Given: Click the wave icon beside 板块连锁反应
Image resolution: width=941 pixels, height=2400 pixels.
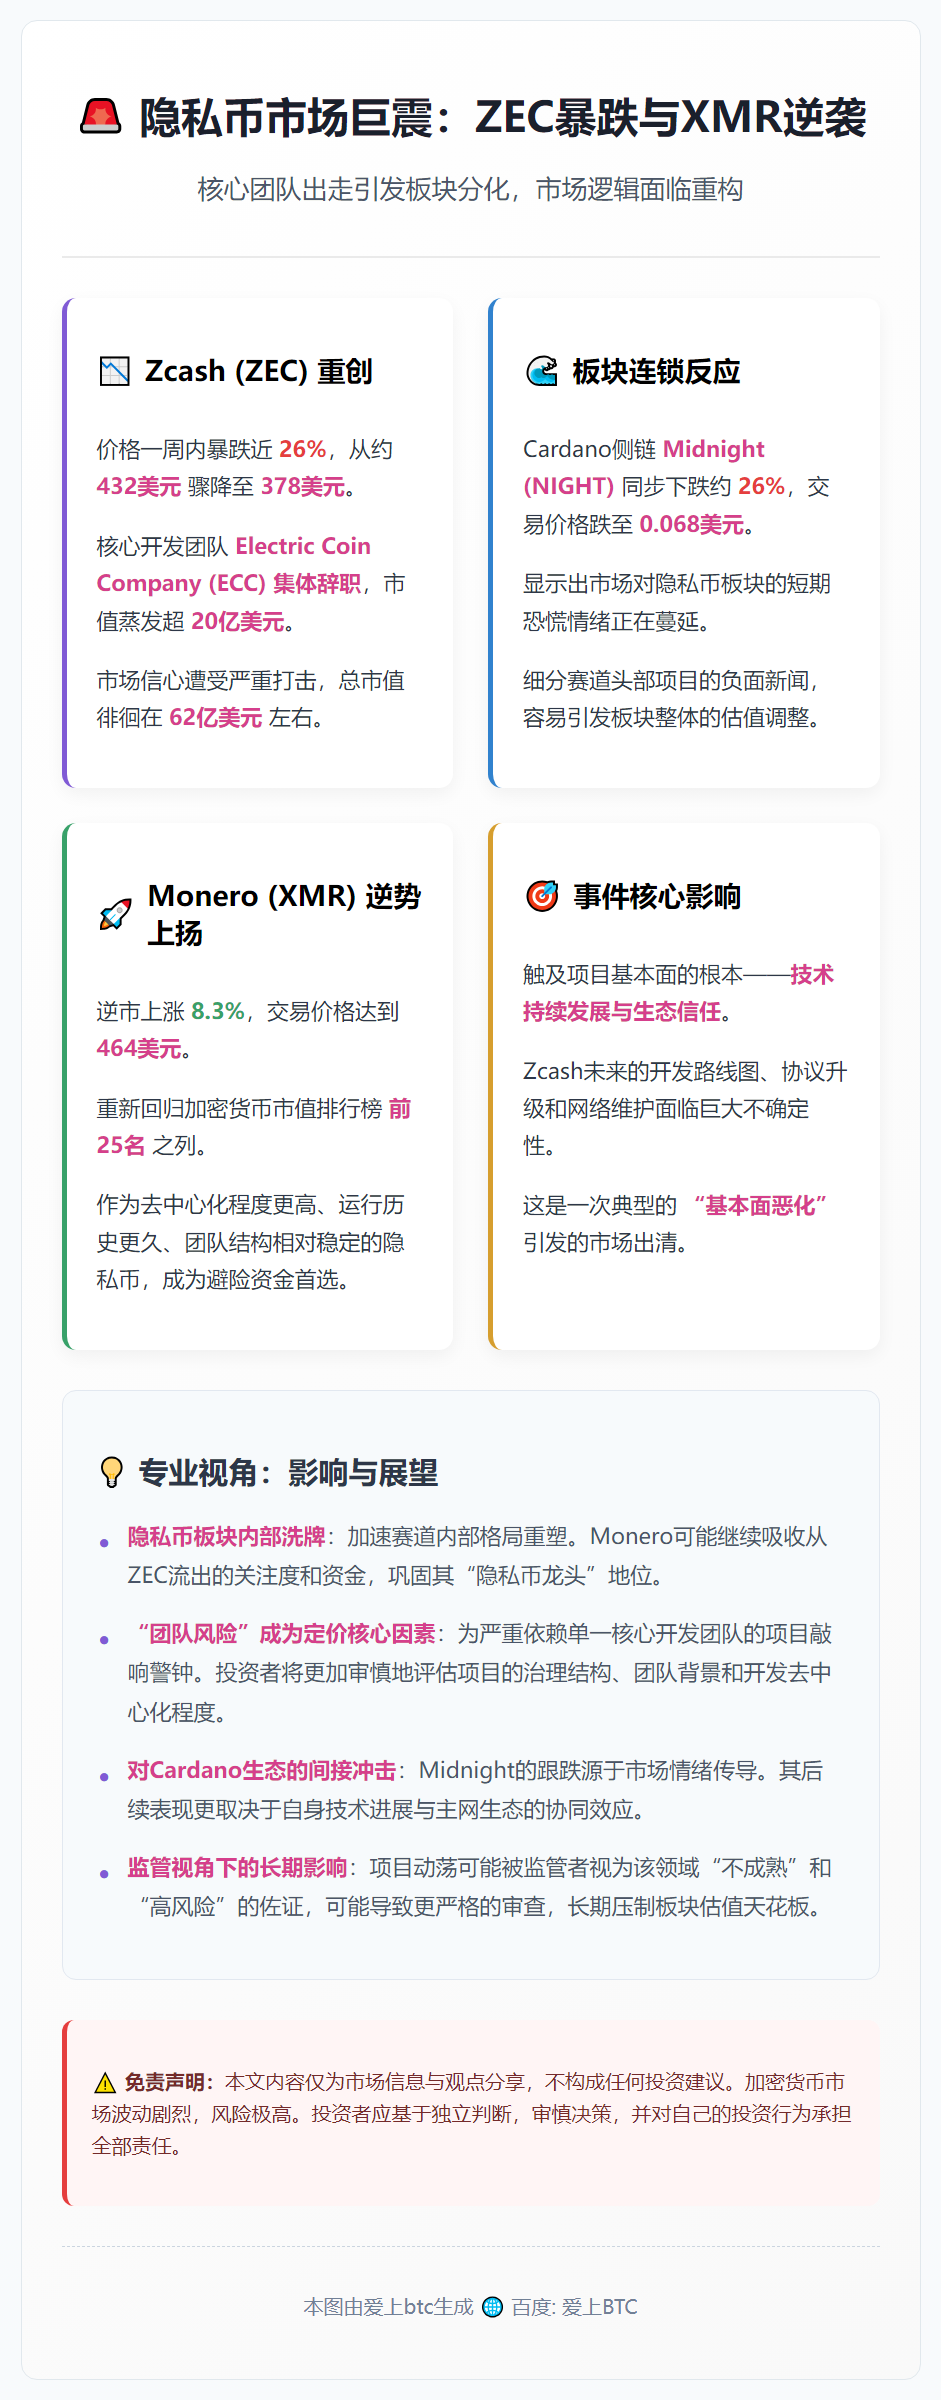Looking at the screenshot, I should click(x=542, y=371).
